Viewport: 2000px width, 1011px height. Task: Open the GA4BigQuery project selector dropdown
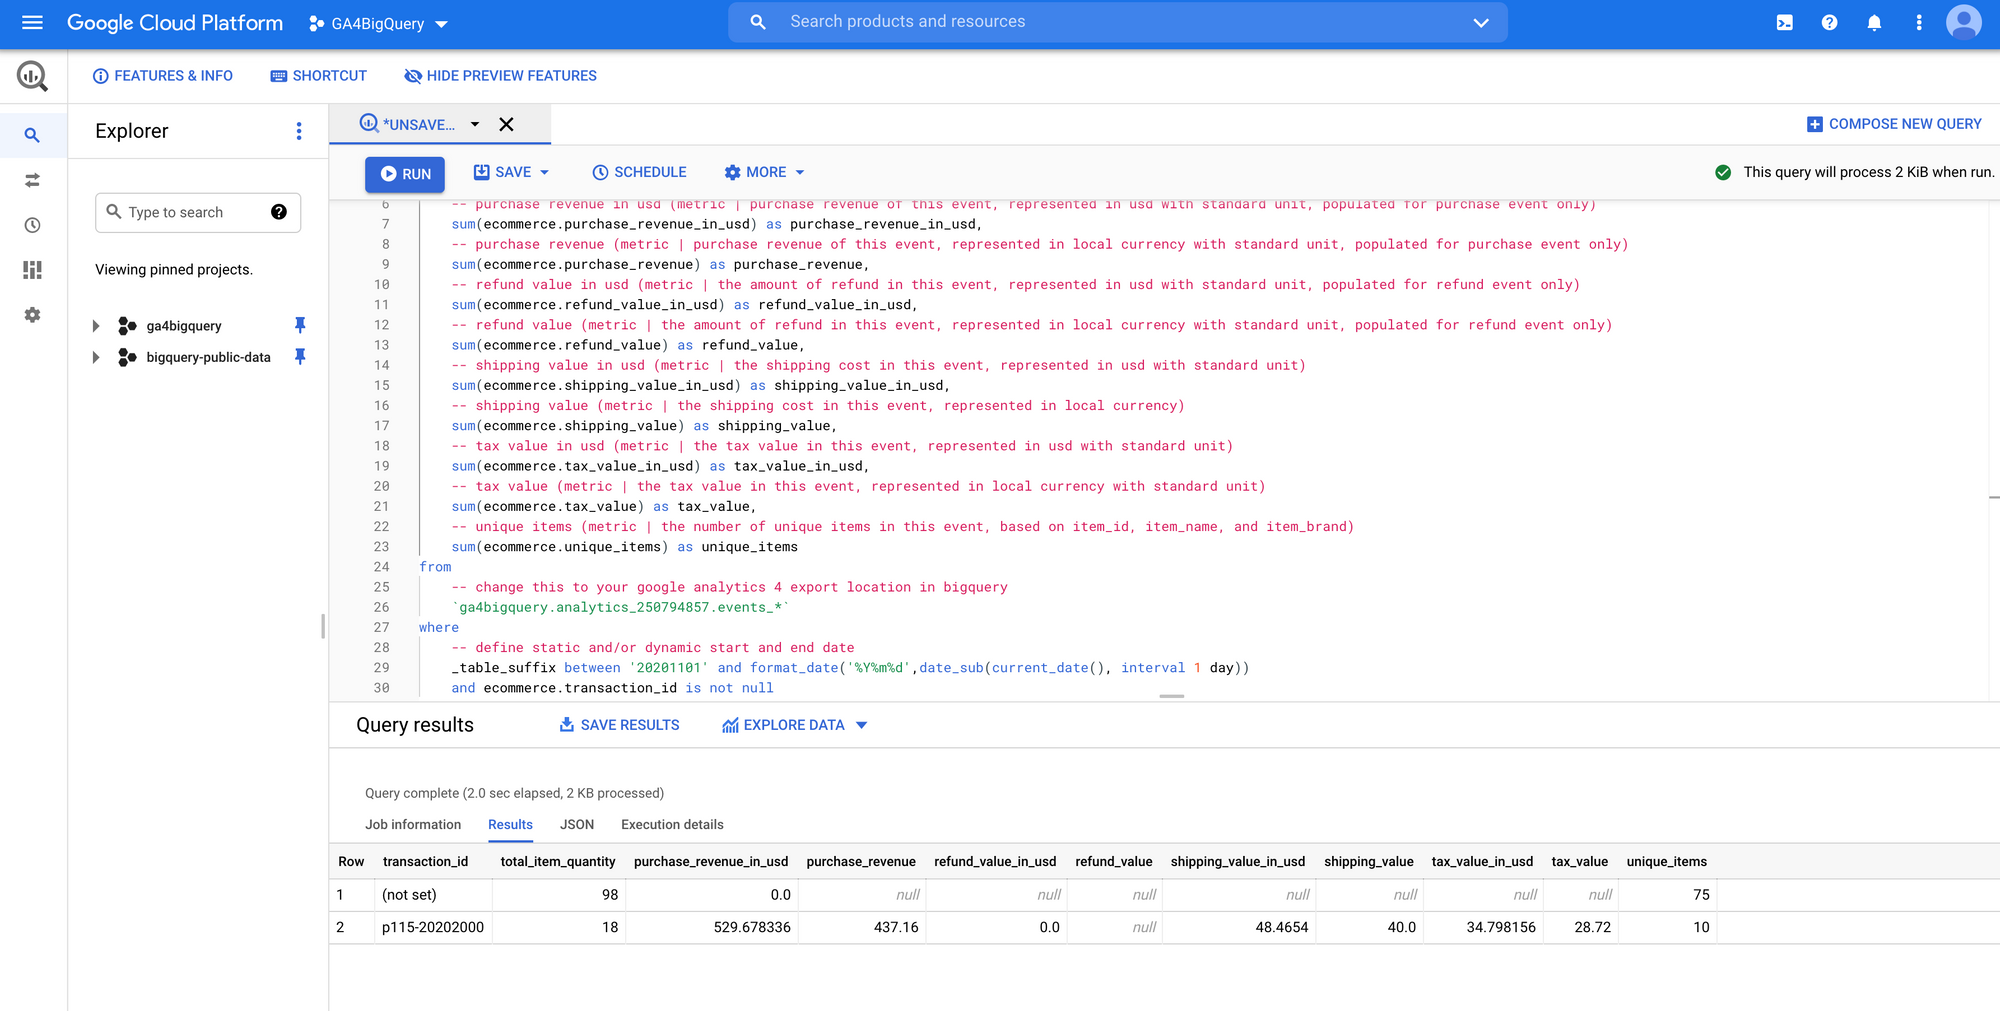click(378, 23)
